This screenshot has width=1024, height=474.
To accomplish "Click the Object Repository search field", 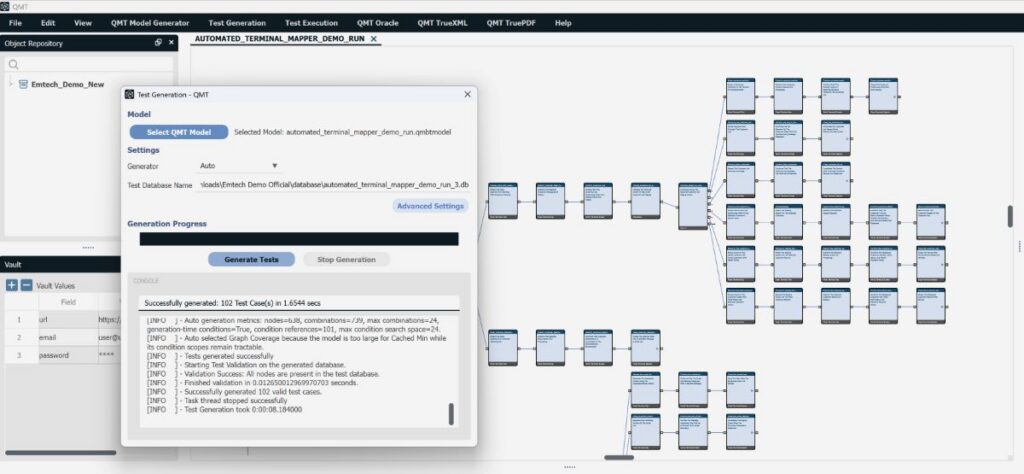I will (89, 65).
